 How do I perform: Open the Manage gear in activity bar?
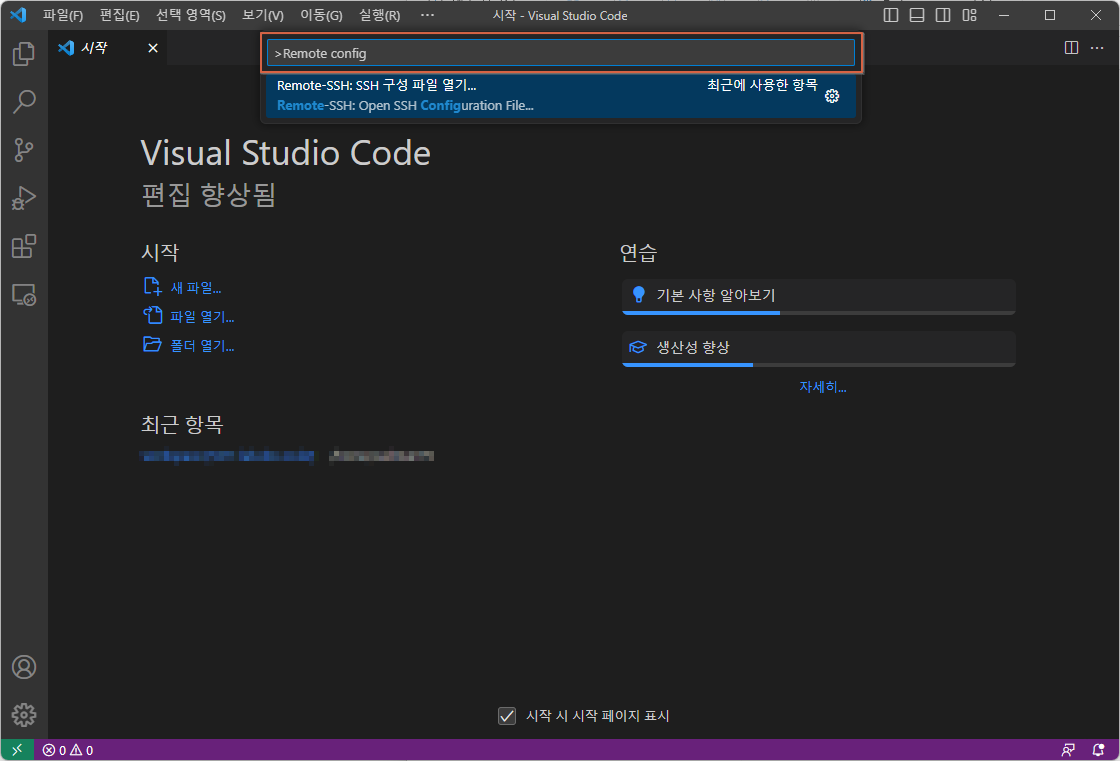point(24,715)
